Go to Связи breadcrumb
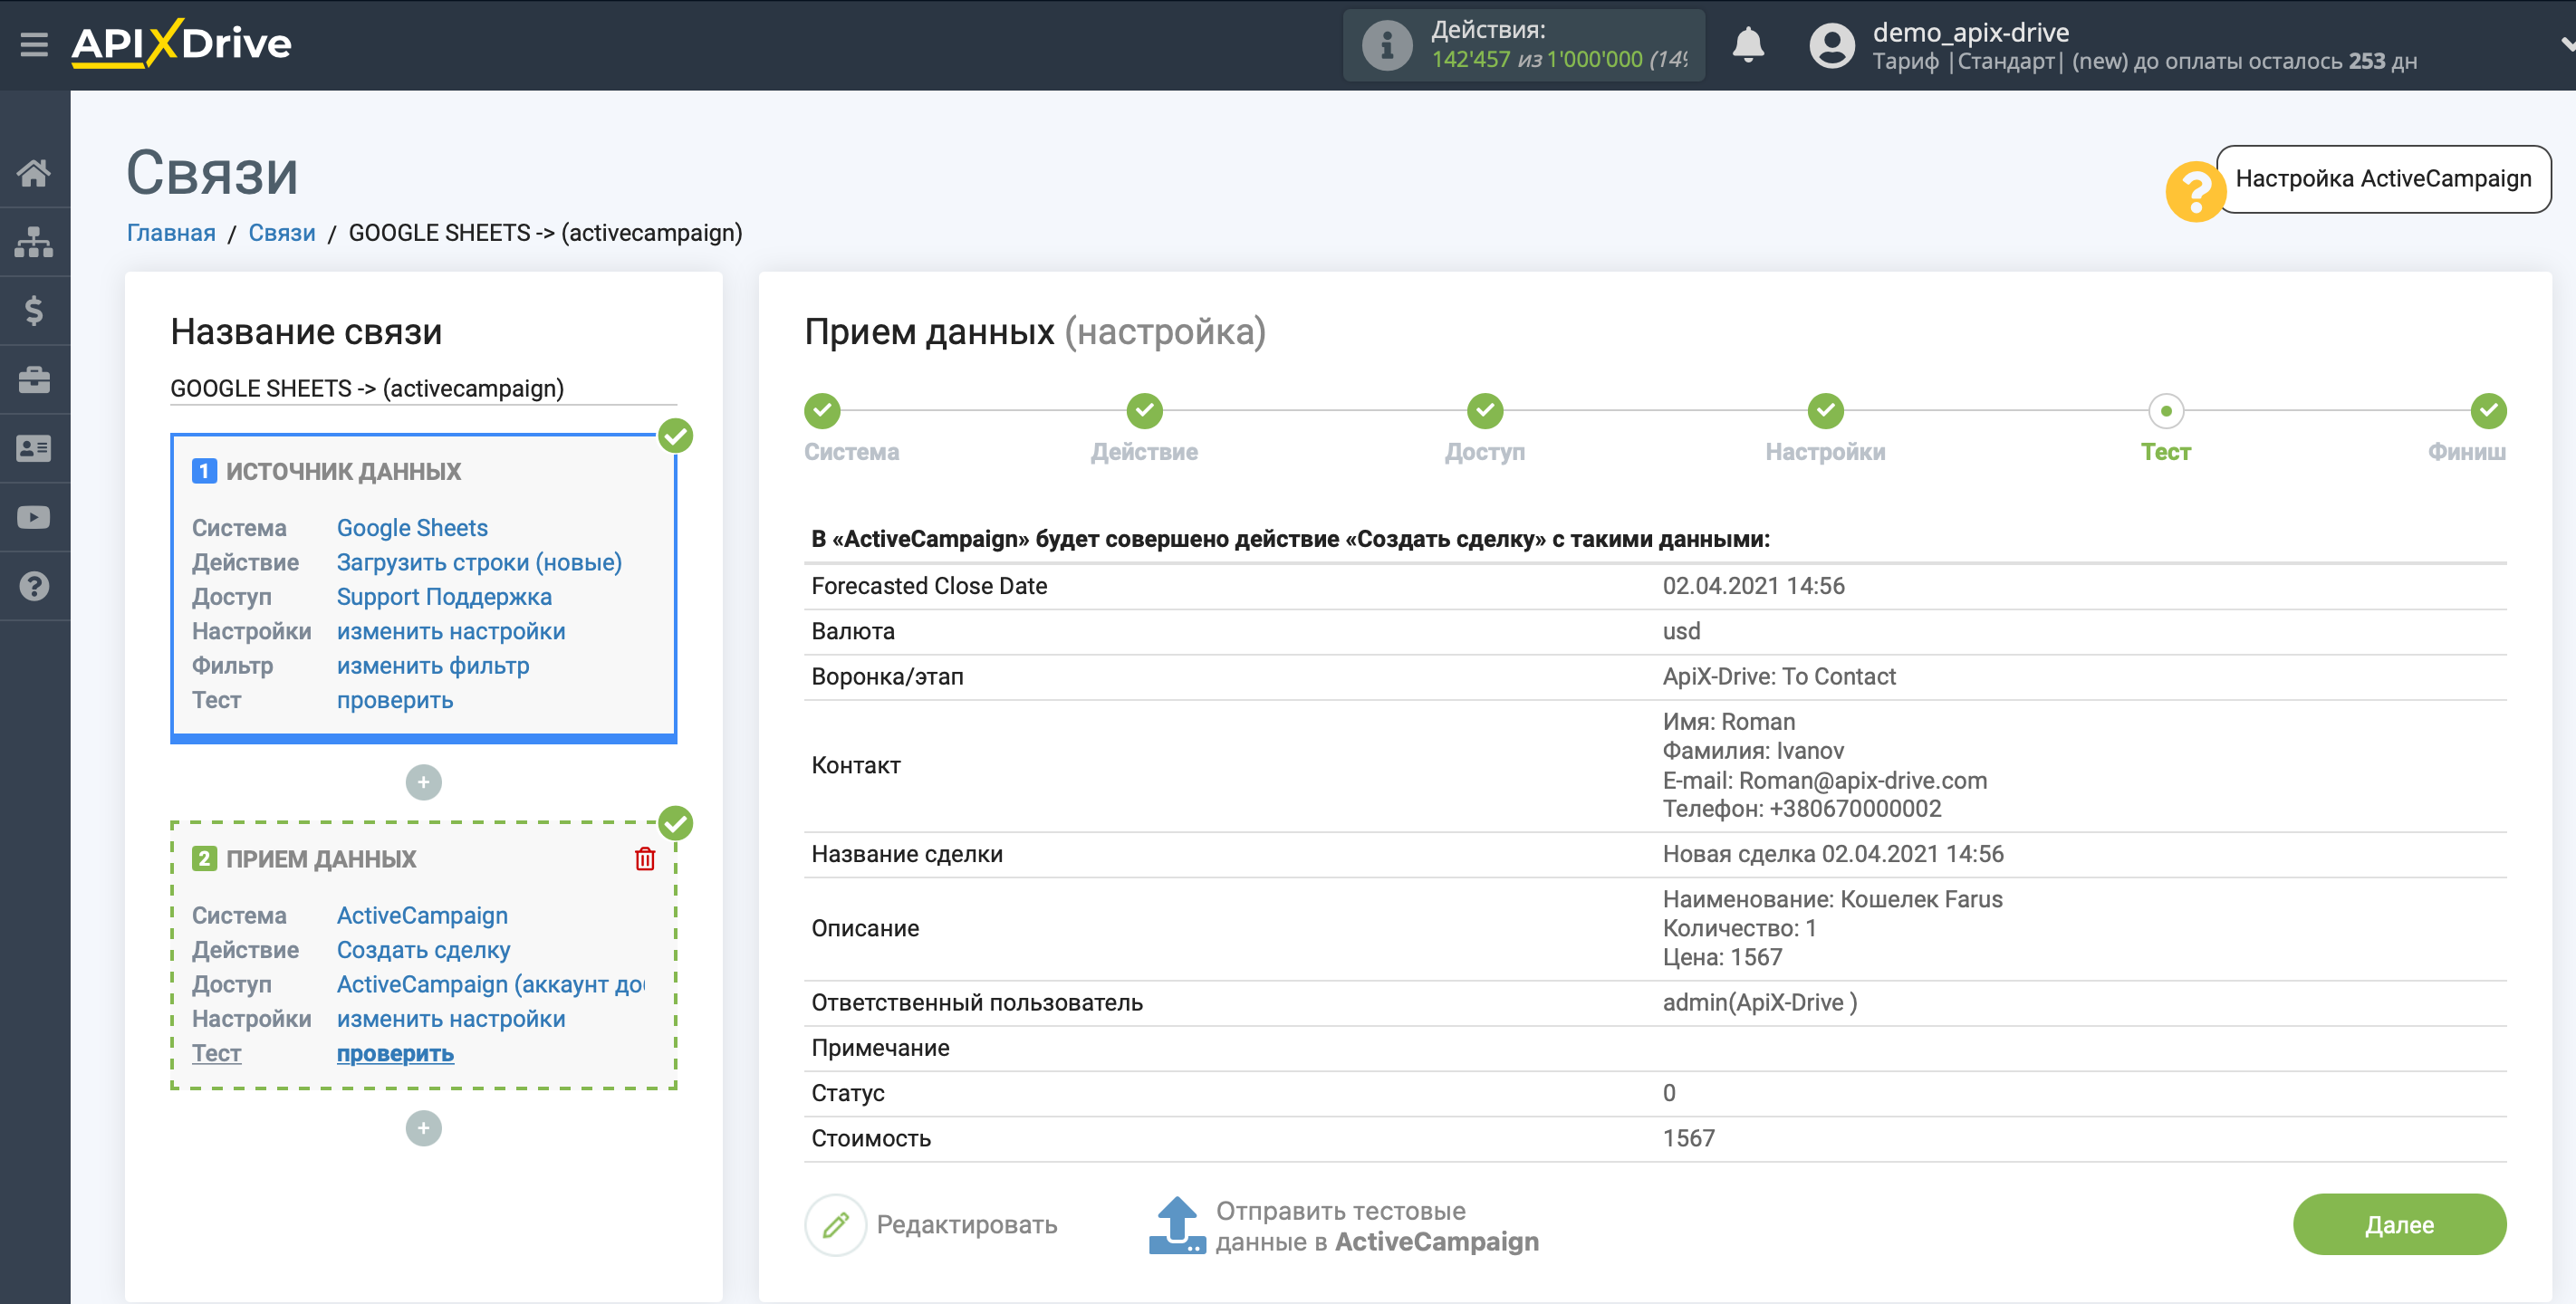The width and height of the screenshot is (2576, 1304). pos(282,233)
